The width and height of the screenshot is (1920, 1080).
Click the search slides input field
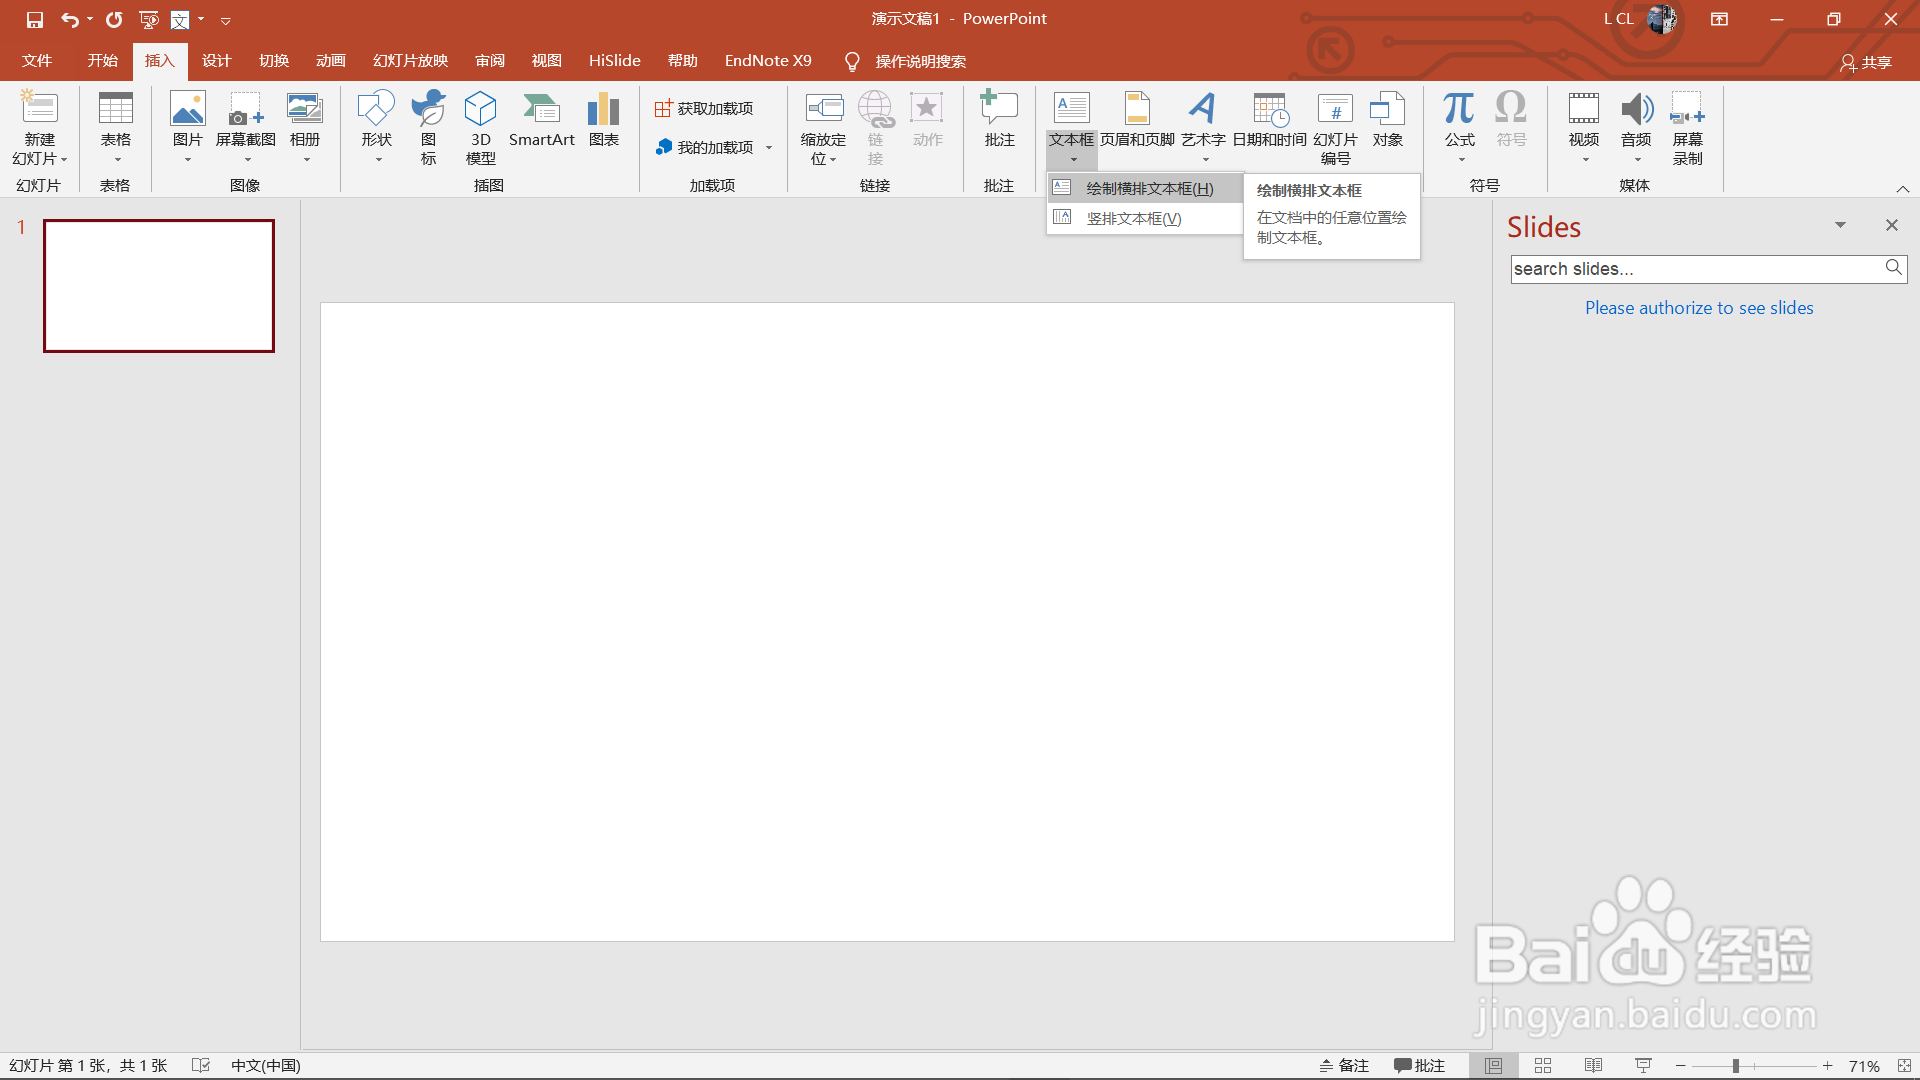(x=1695, y=269)
